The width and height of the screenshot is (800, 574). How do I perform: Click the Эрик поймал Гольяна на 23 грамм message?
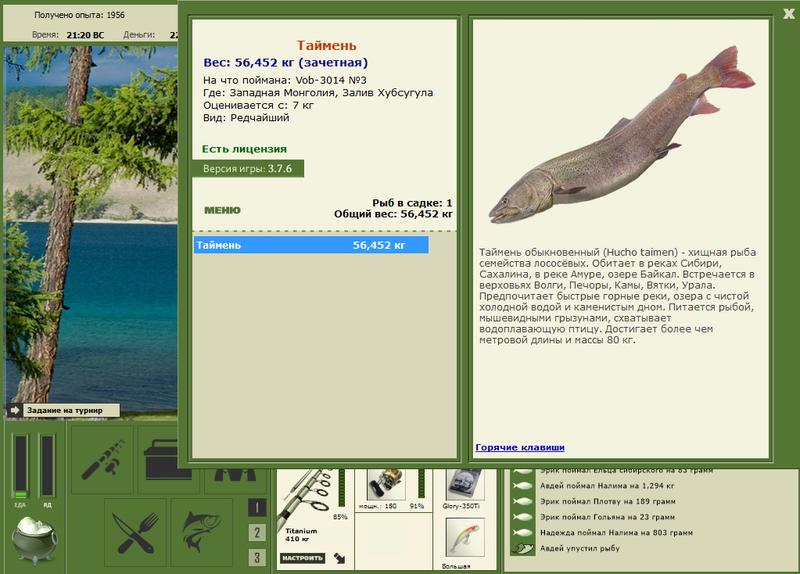[x=607, y=517]
